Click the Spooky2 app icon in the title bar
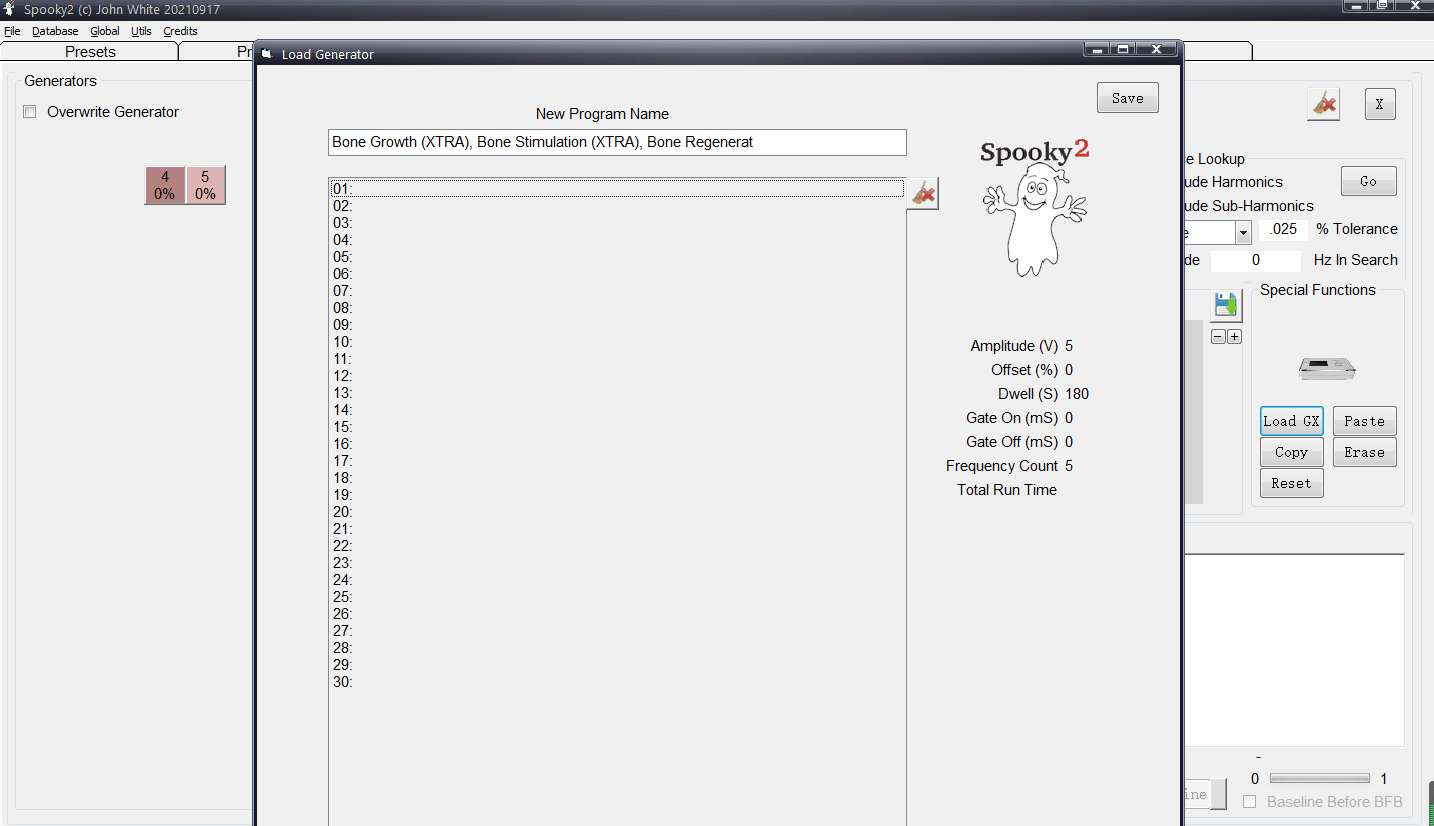The image size is (1434, 826). (x=9, y=9)
